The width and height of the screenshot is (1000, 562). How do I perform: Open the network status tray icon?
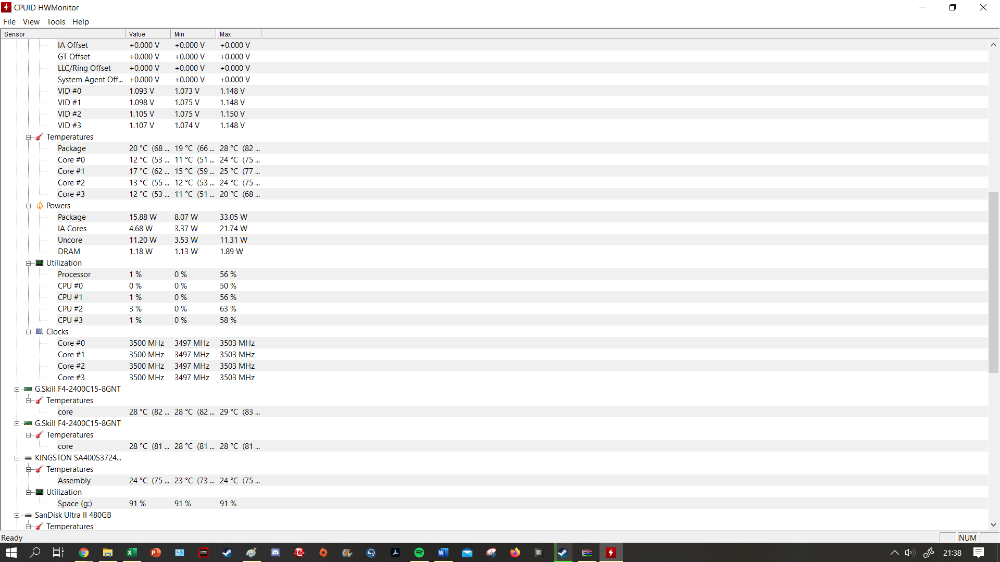(x=929, y=553)
